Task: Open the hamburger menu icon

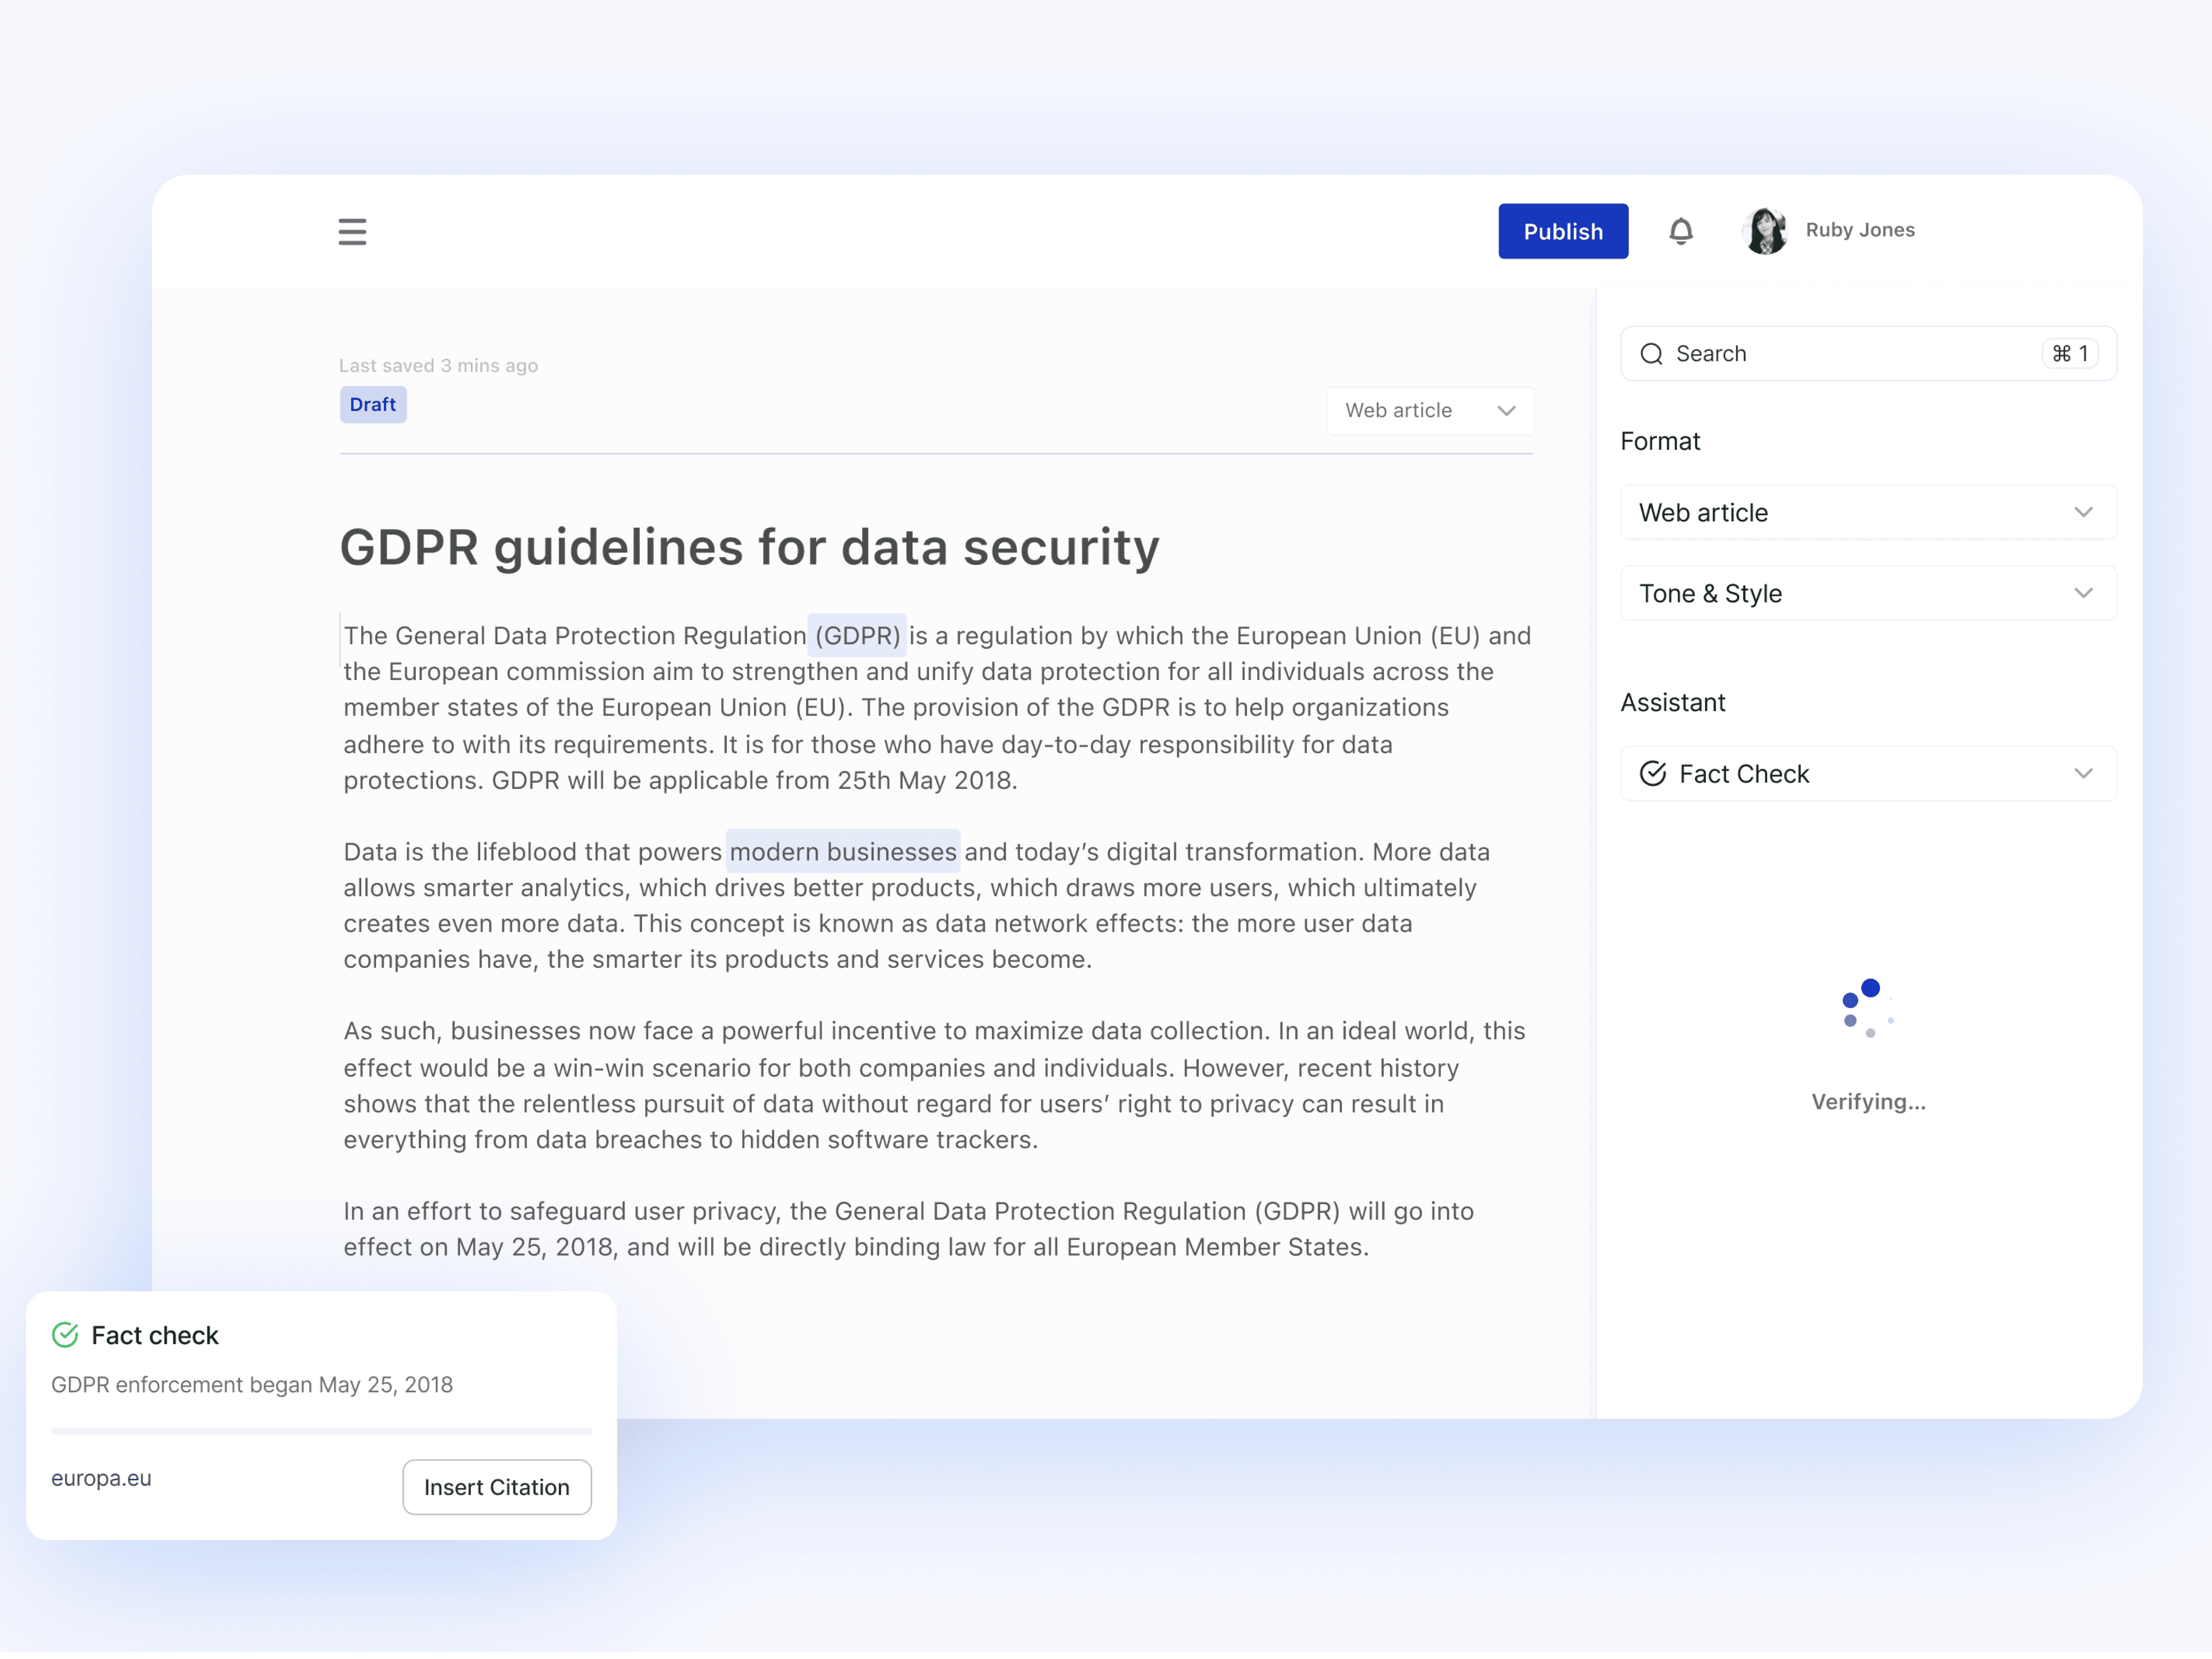Action: (x=352, y=232)
